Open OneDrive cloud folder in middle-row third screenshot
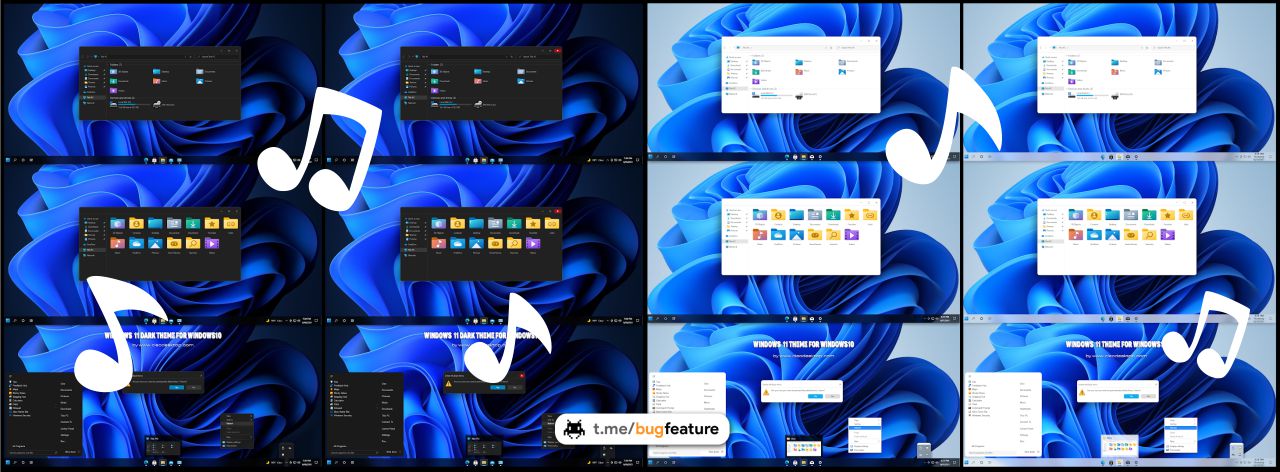This screenshot has width=1280, height=472. click(x=778, y=235)
